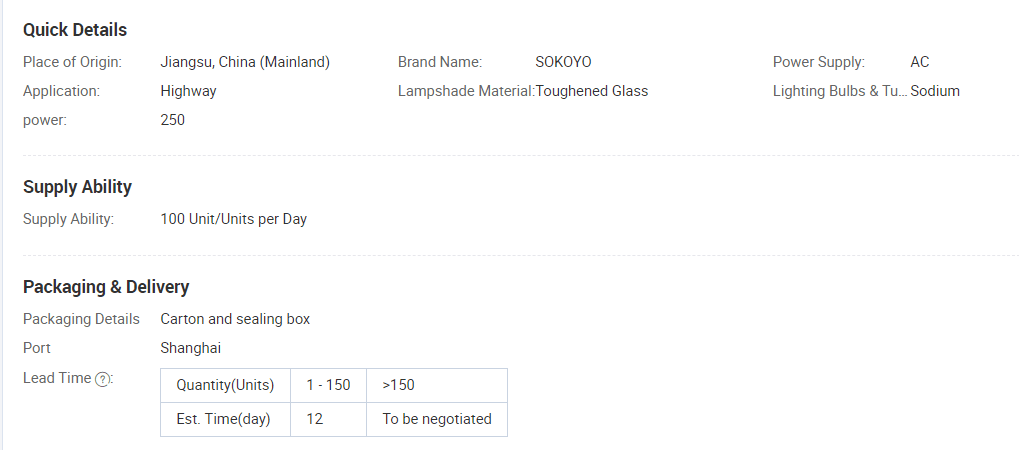Image resolution: width=1019 pixels, height=450 pixels.
Task: Click the SOKOYO brand name value
Action: (x=563, y=62)
